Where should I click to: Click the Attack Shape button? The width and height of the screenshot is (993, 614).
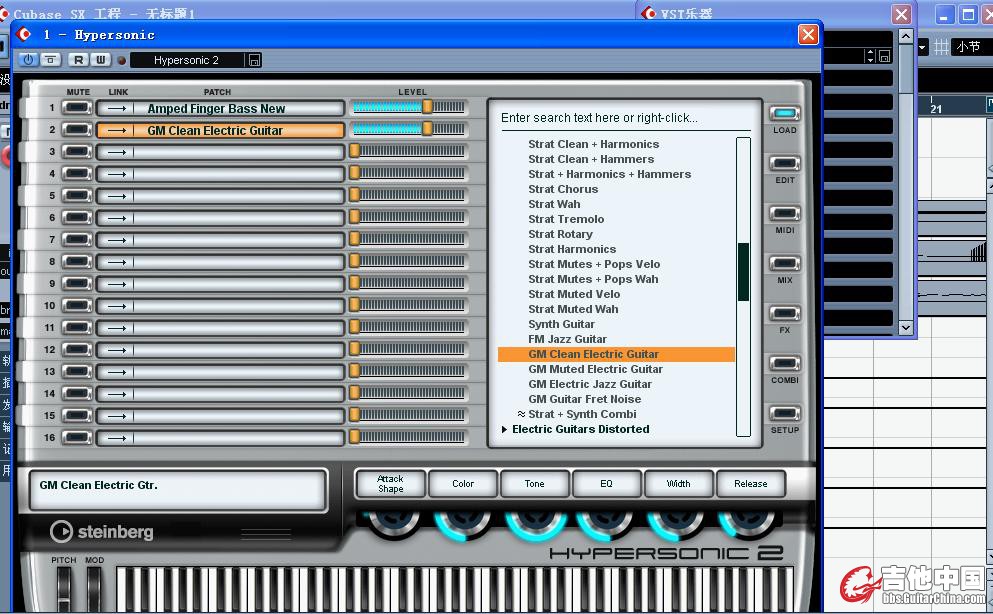(391, 484)
